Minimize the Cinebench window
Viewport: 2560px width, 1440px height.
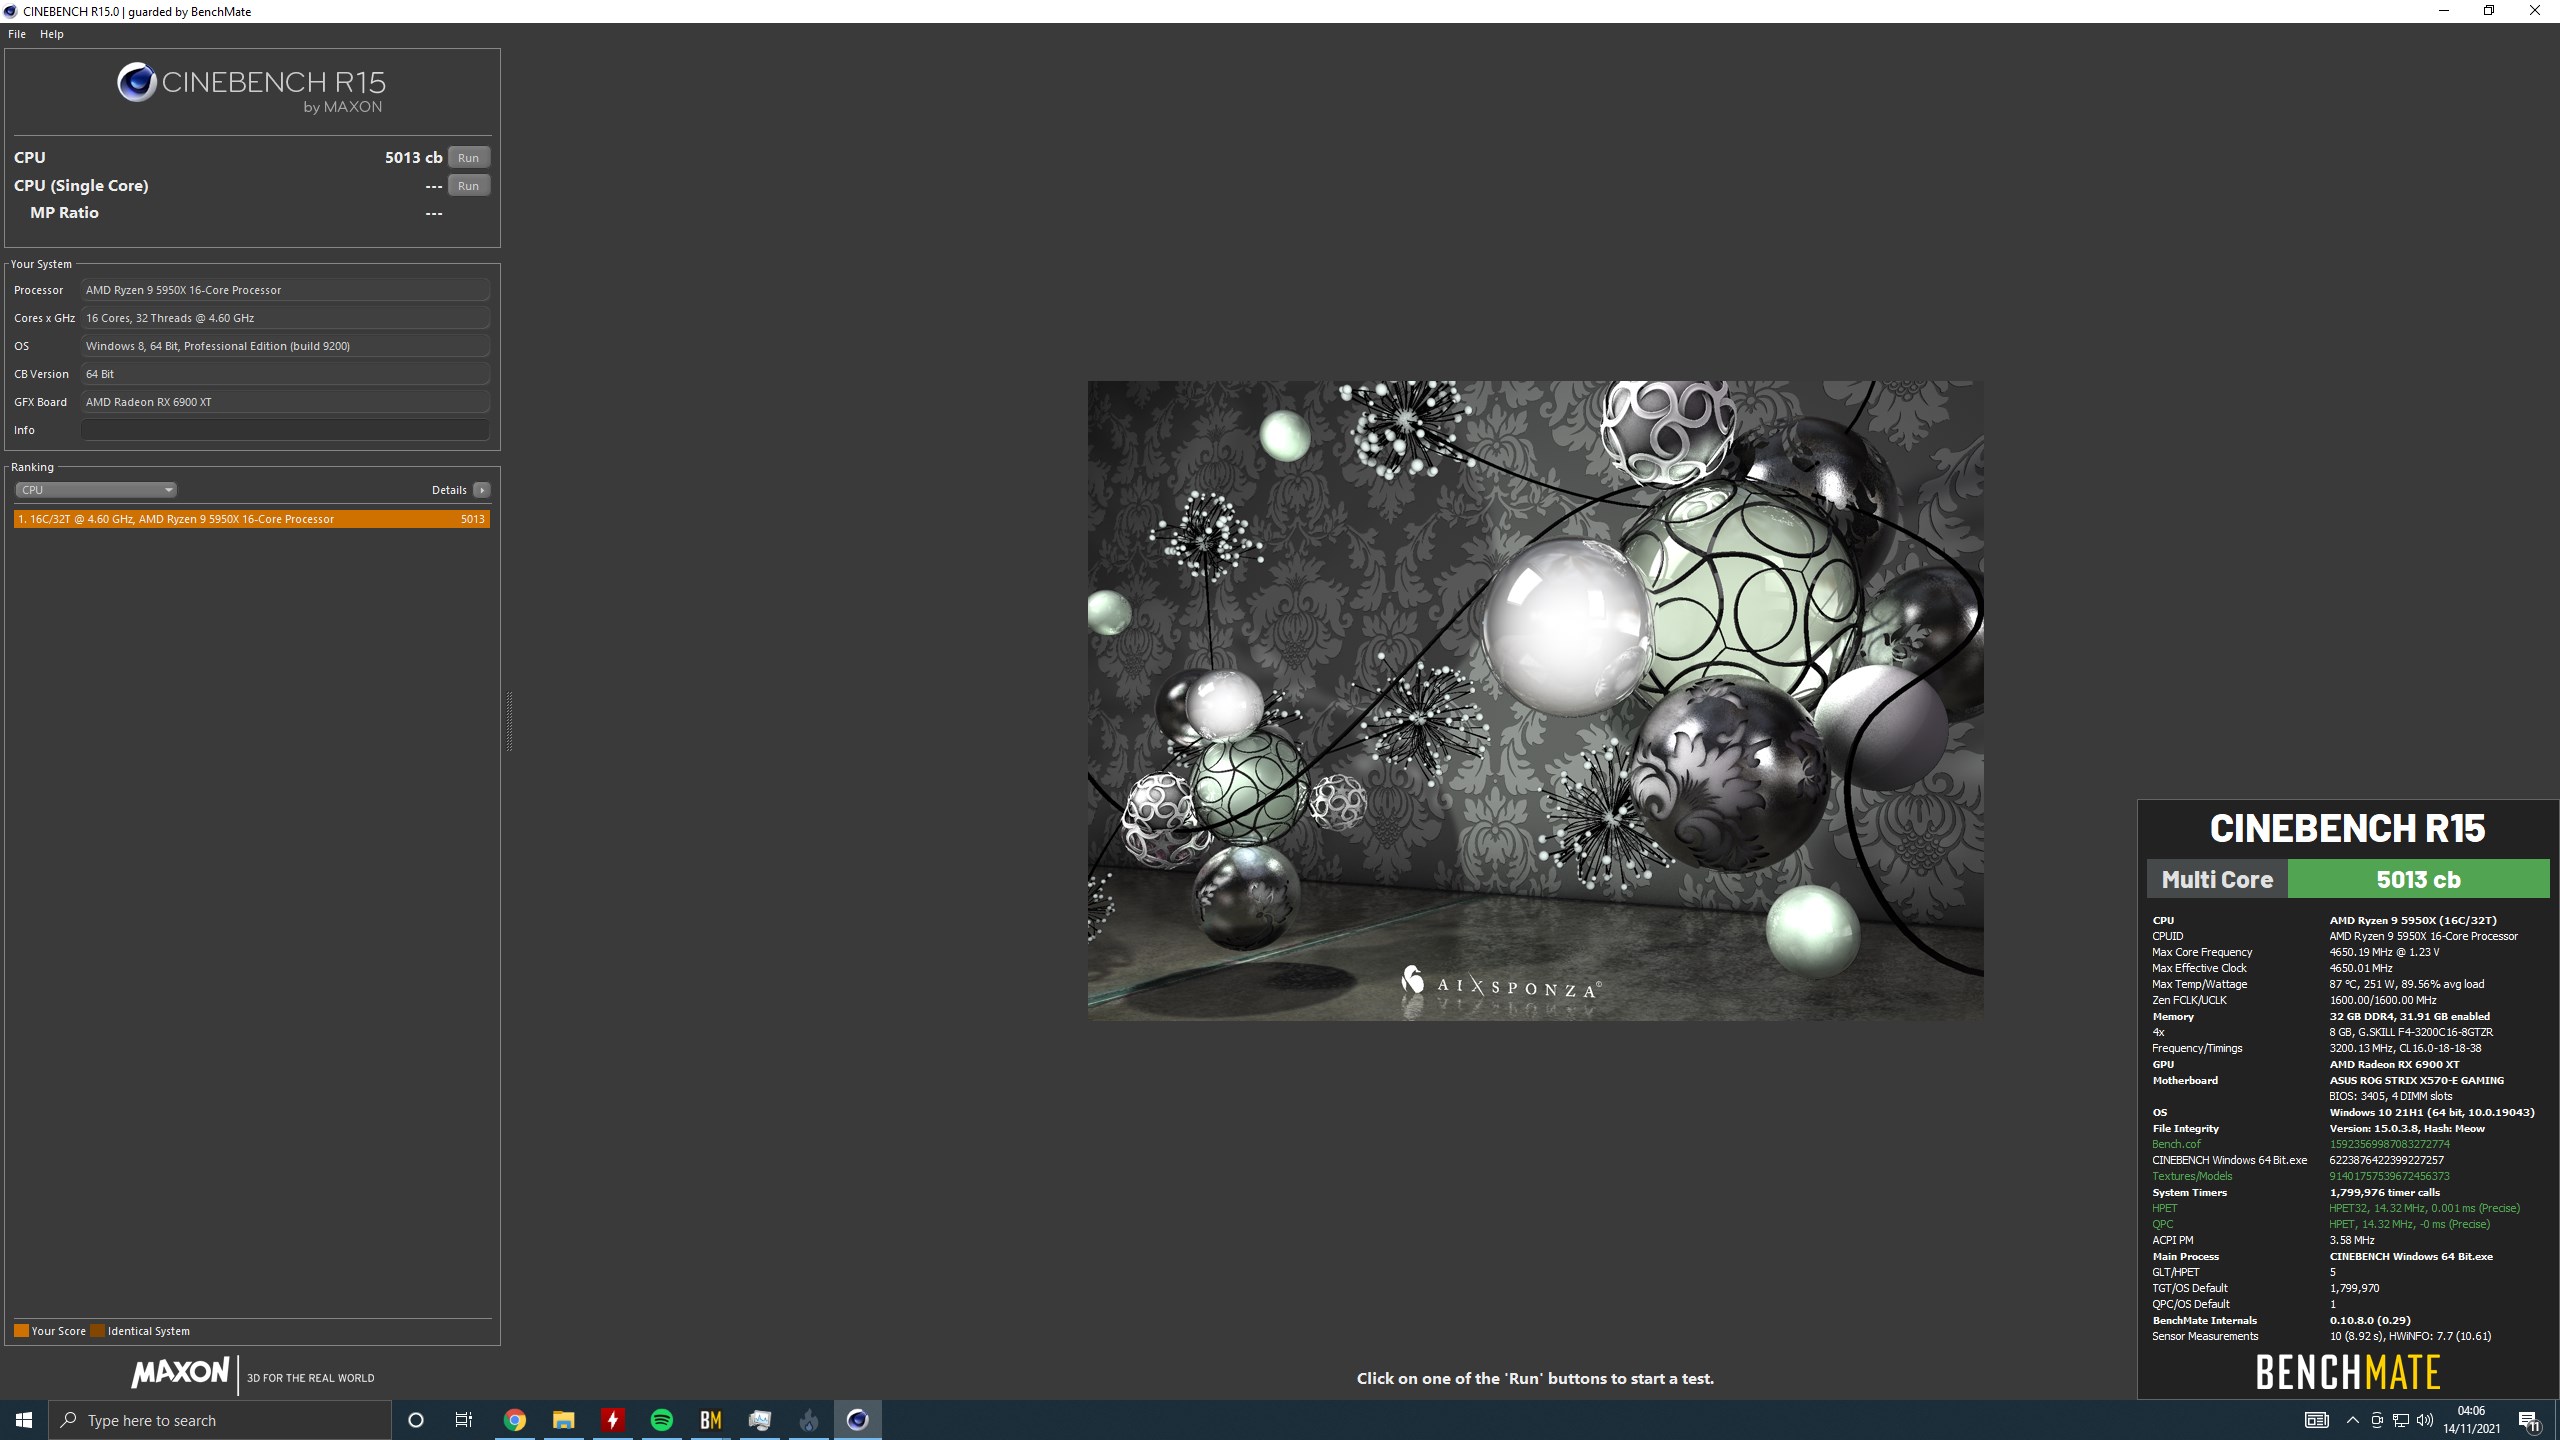coord(2444,11)
